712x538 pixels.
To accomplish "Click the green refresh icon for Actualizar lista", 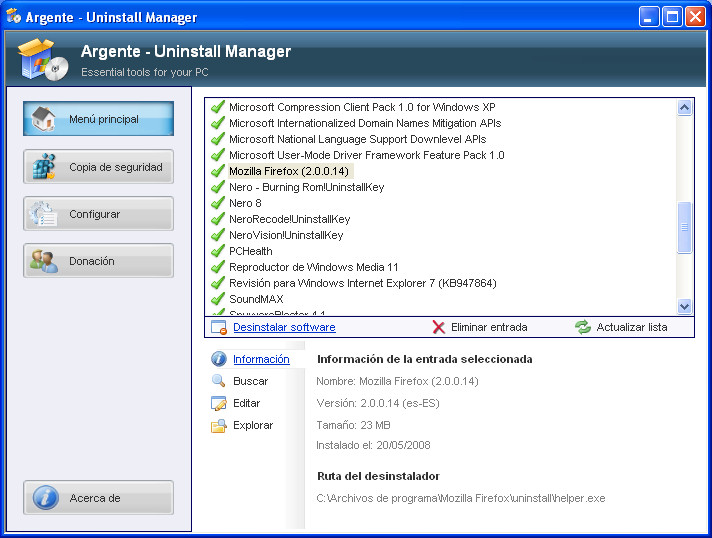I will 583,327.
